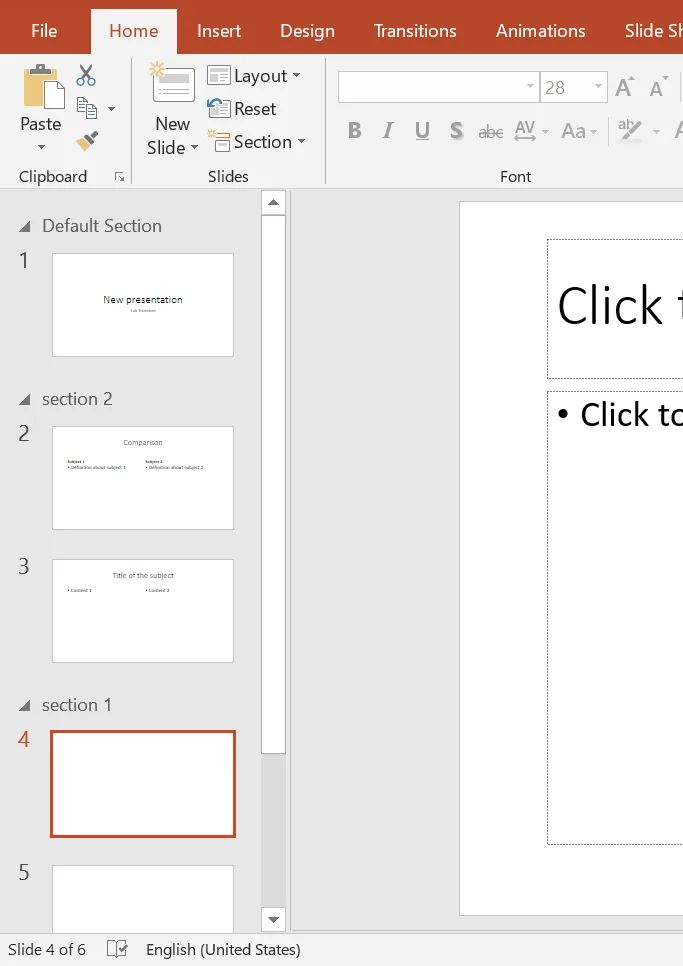The image size is (683, 966).
Task: Click the Paste clipboard icon
Action: (43, 87)
